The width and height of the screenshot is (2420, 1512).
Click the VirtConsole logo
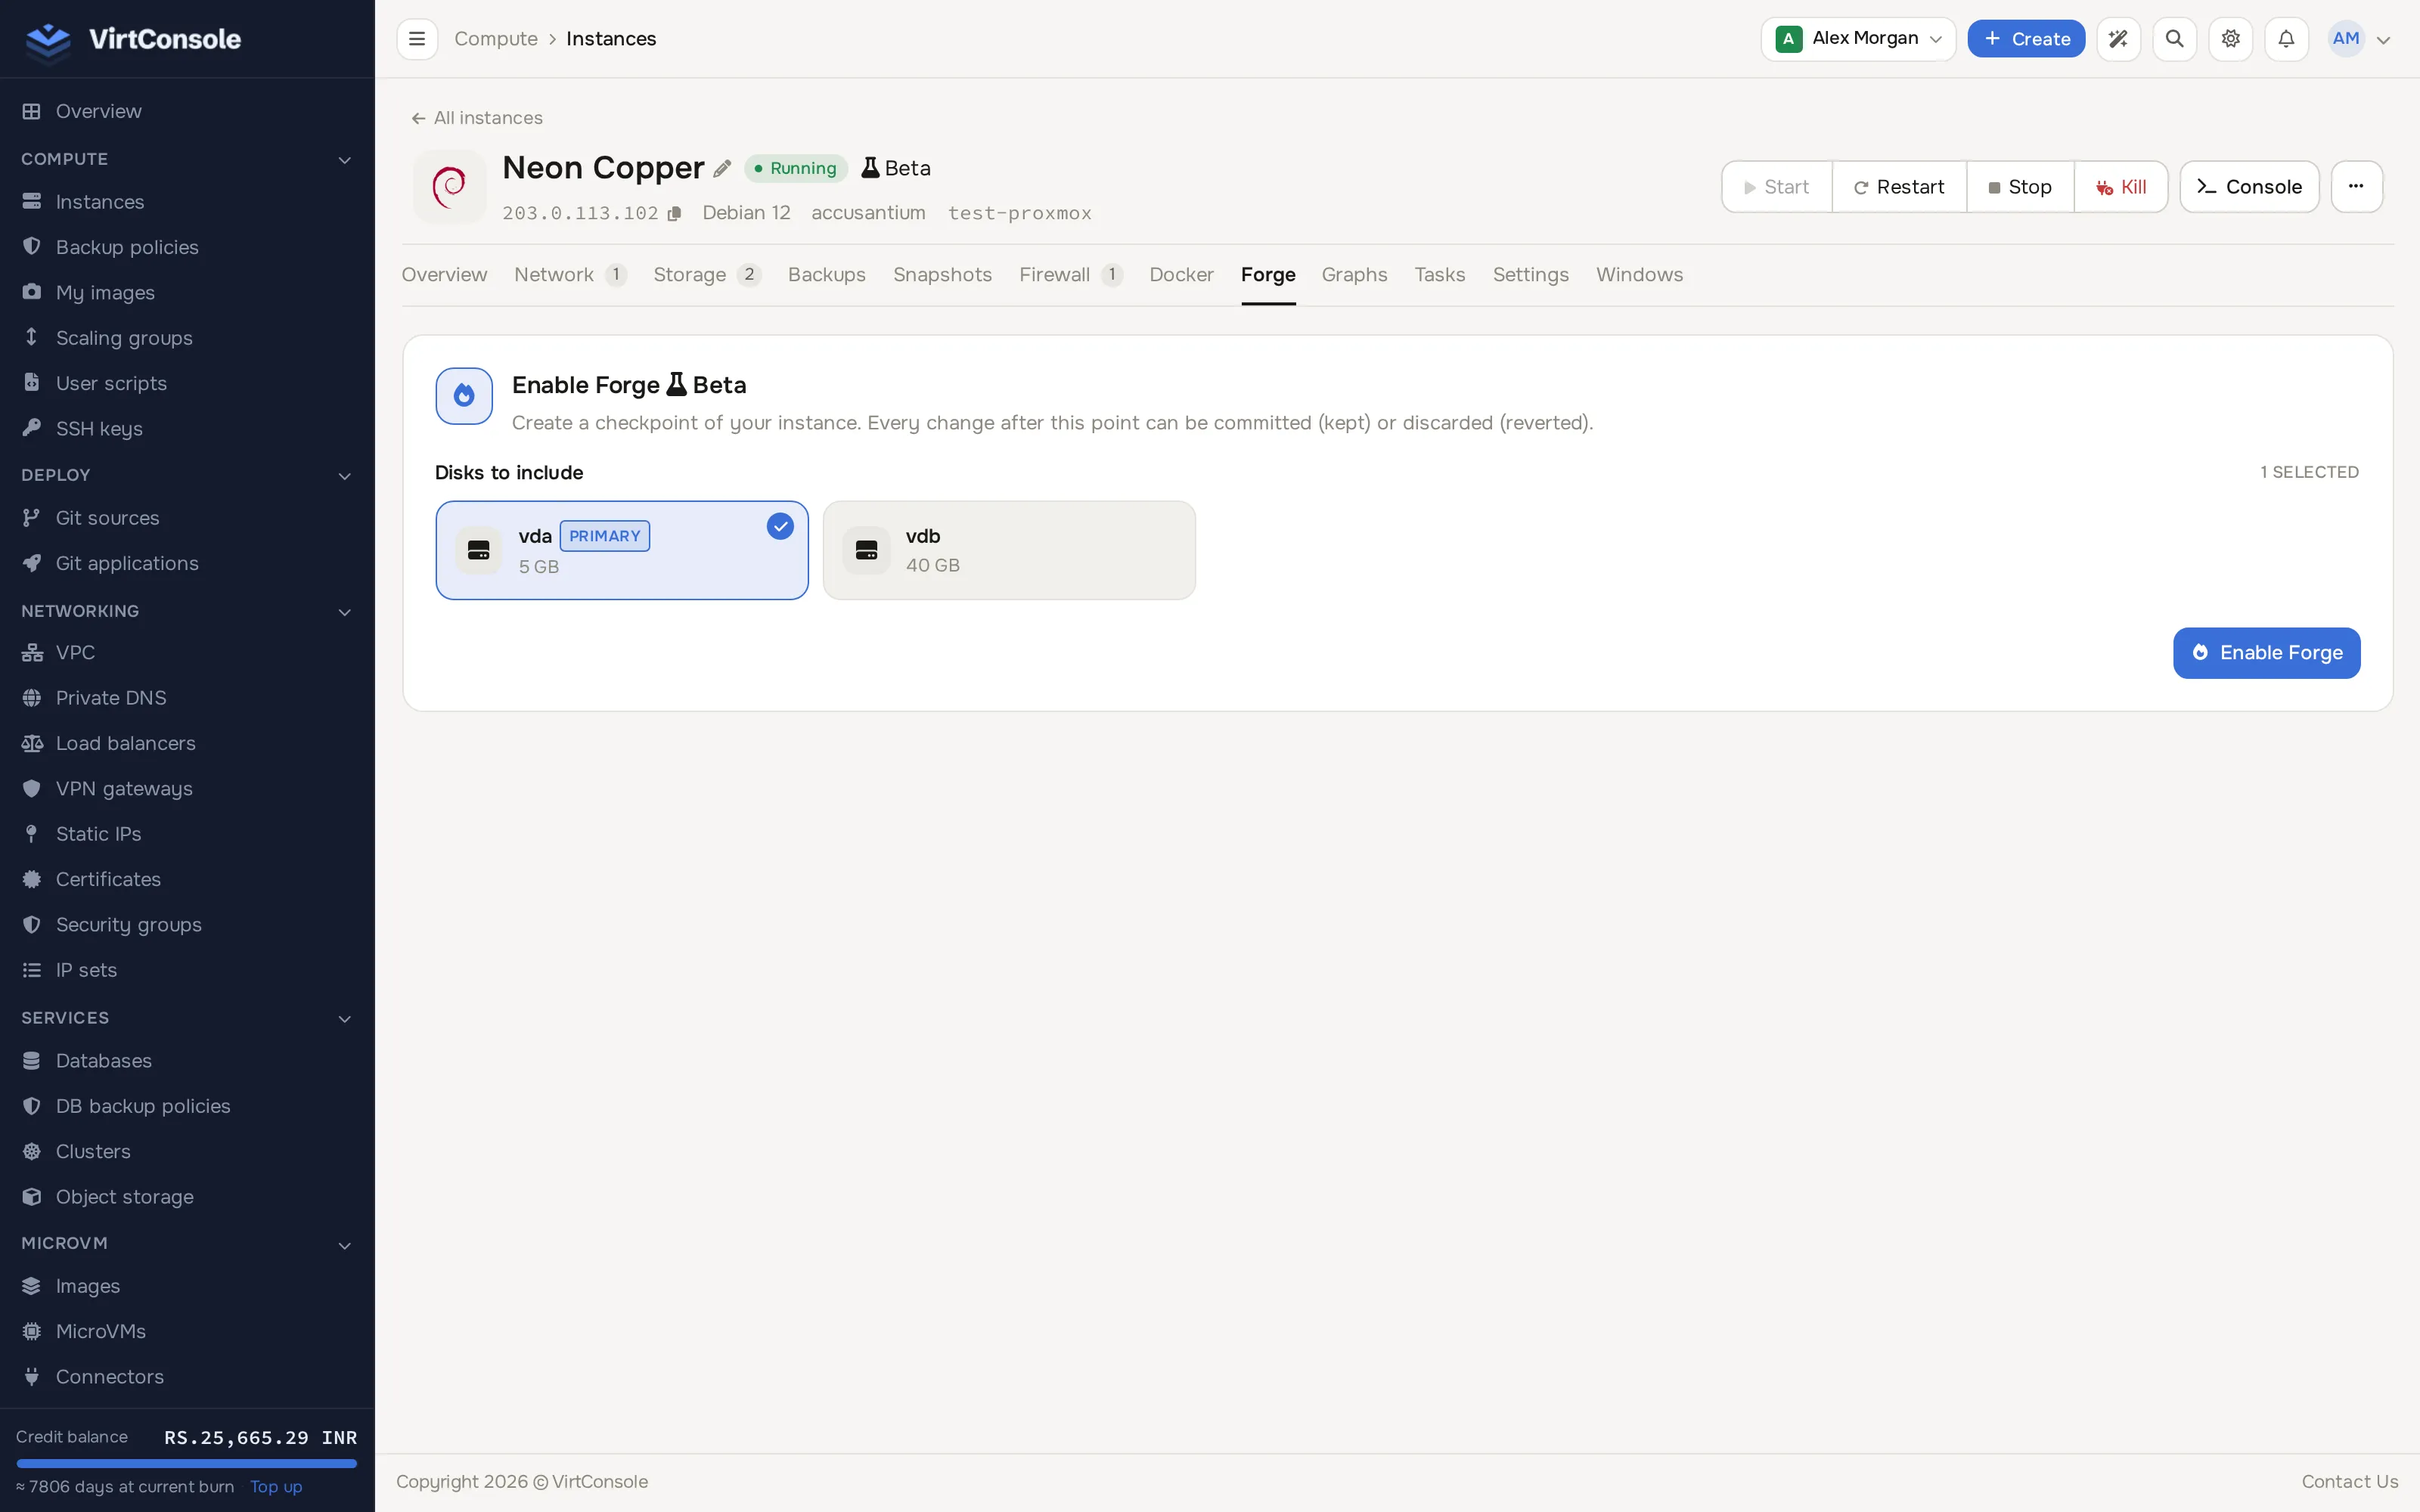click(x=133, y=39)
